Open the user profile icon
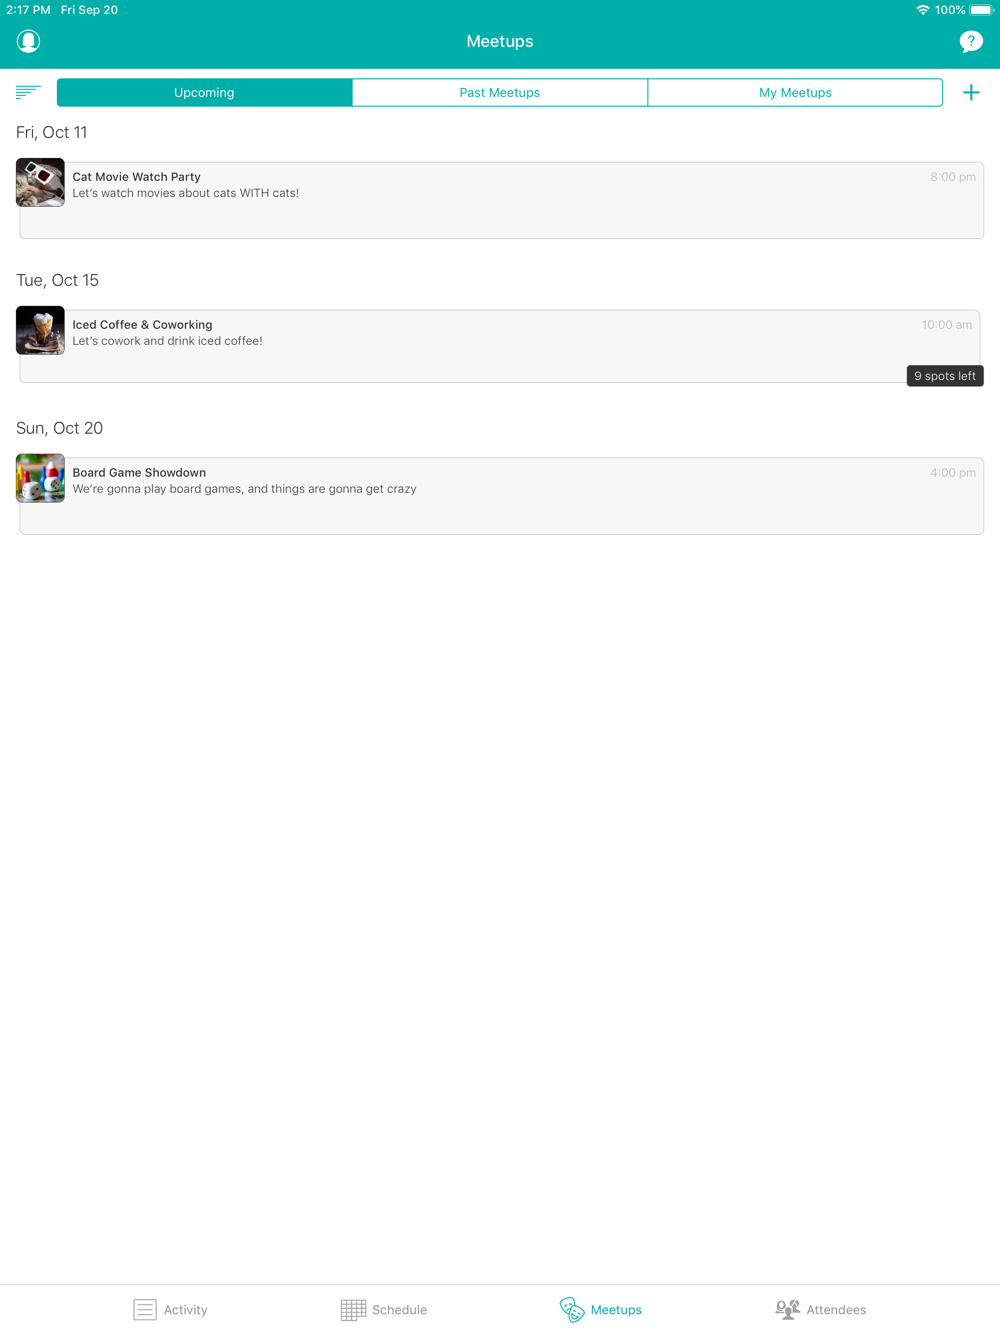Image resolution: width=1000 pixels, height=1334 pixels. [x=28, y=41]
